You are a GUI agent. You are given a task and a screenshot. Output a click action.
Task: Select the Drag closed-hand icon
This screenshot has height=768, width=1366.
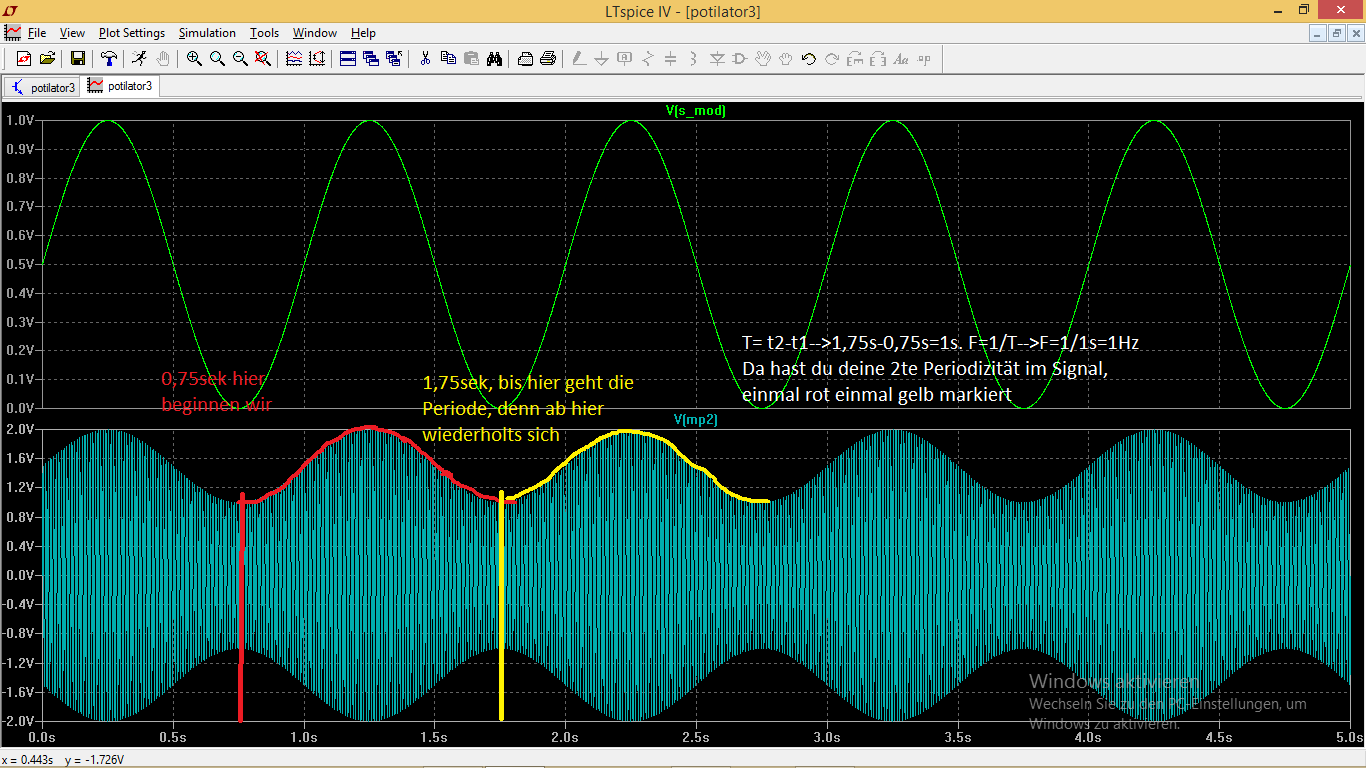[786, 59]
